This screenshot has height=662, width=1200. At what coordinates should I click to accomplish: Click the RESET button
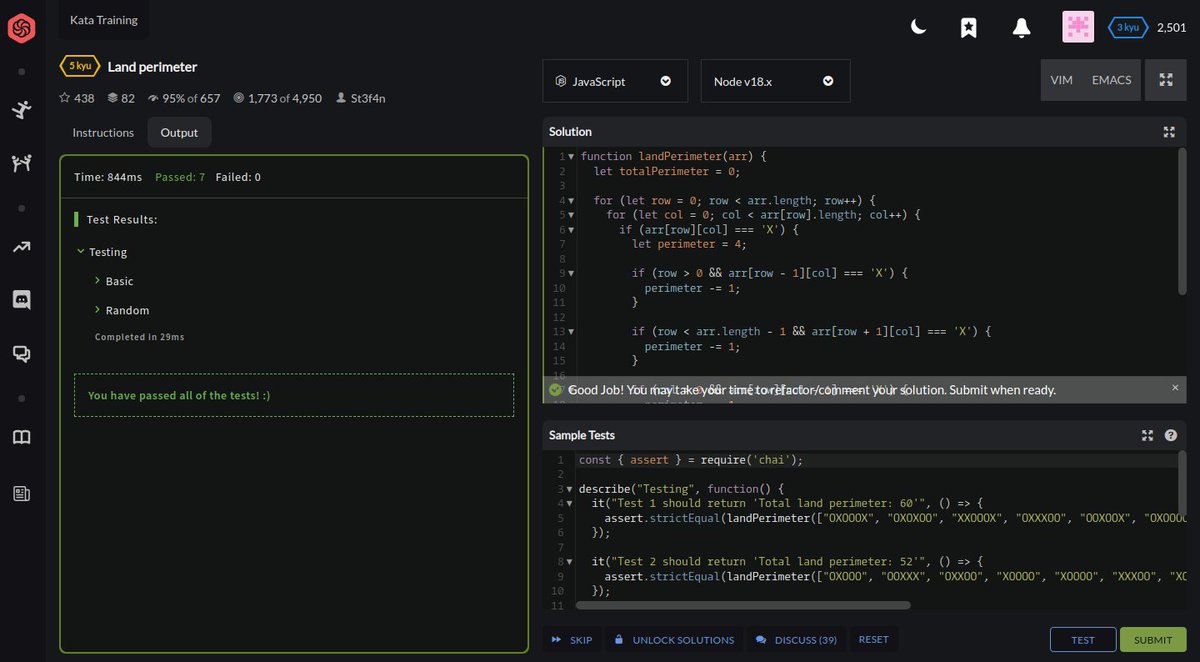point(873,640)
